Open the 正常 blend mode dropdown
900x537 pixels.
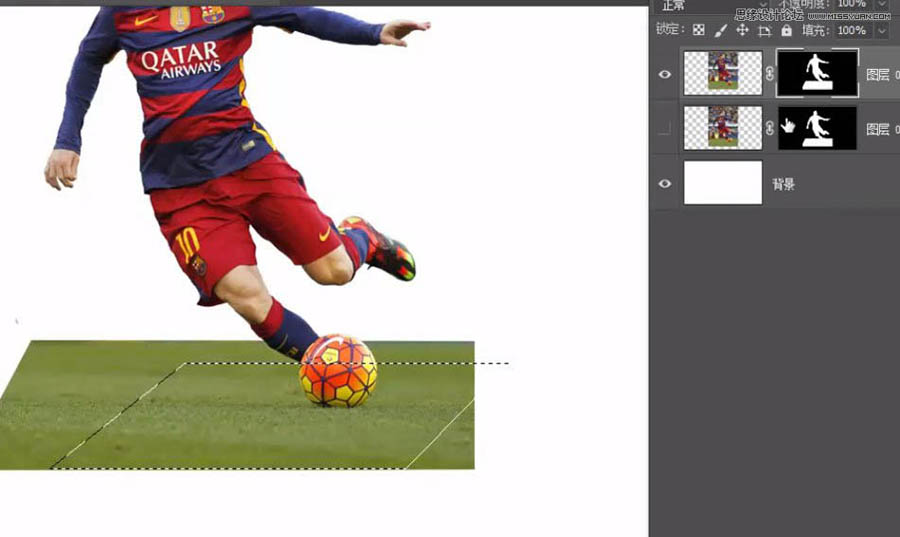coord(710,6)
